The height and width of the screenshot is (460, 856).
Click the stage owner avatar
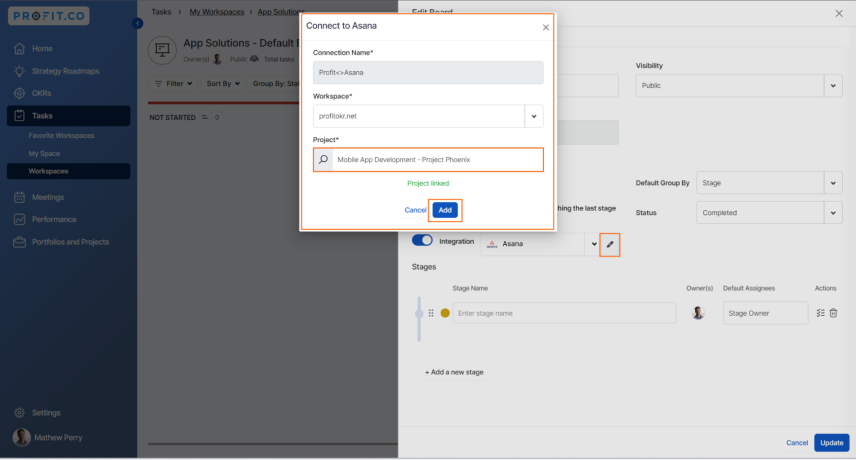point(698,313)
